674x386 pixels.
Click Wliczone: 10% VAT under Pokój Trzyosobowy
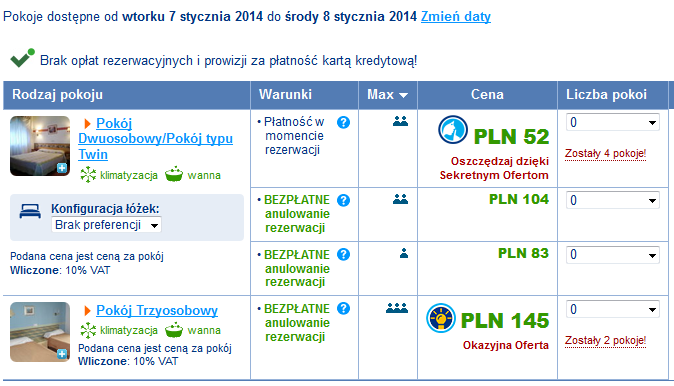pyautogui.click(x=128, y=361)
